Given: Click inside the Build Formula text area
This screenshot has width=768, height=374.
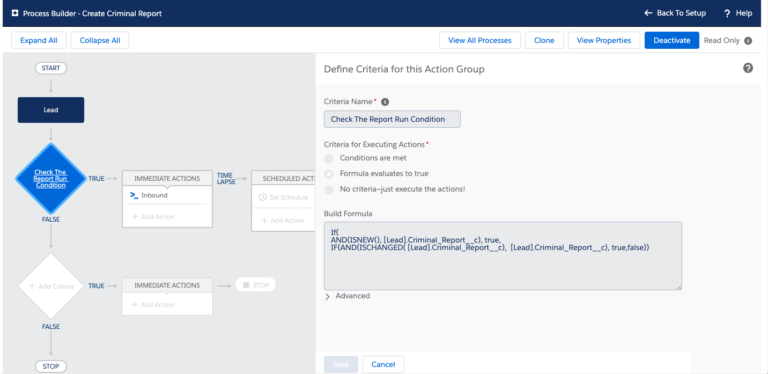Looking at the screenshot, I should tap(503, 256).
